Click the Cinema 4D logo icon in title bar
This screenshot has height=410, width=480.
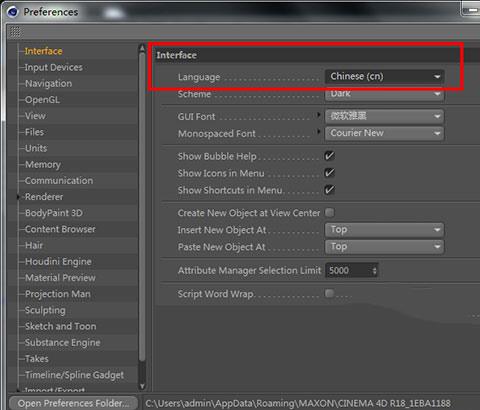pyautogui.click(x=13, y=12)
